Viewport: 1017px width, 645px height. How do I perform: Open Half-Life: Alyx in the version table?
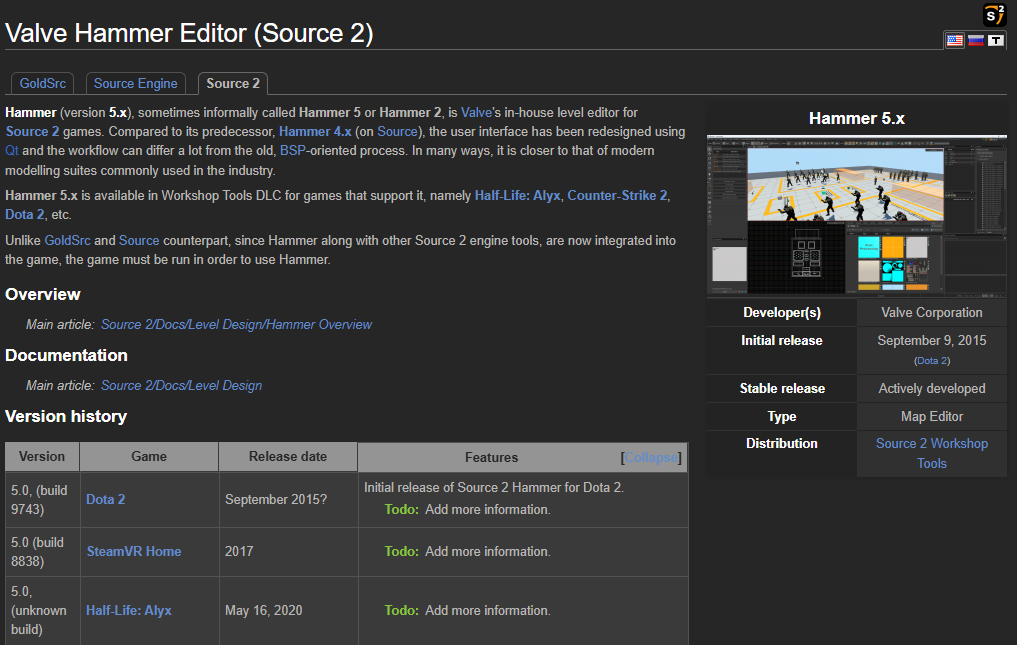click(129, 611)
